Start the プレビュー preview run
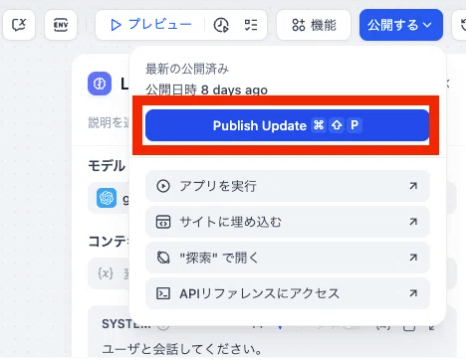 pyautogui.click(x=151, y=25)
